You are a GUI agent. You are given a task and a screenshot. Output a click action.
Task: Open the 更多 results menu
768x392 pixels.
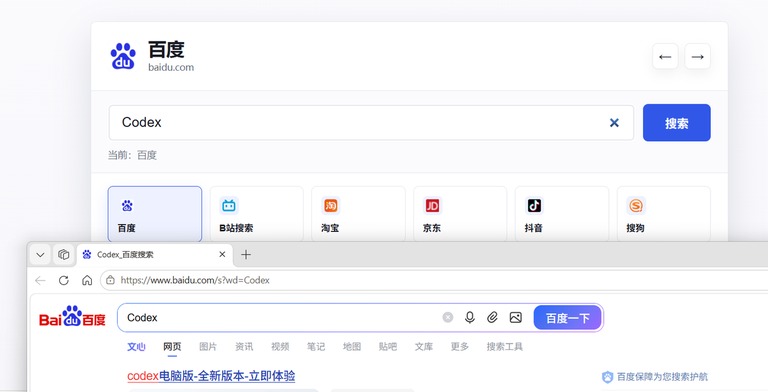[459, 347]
